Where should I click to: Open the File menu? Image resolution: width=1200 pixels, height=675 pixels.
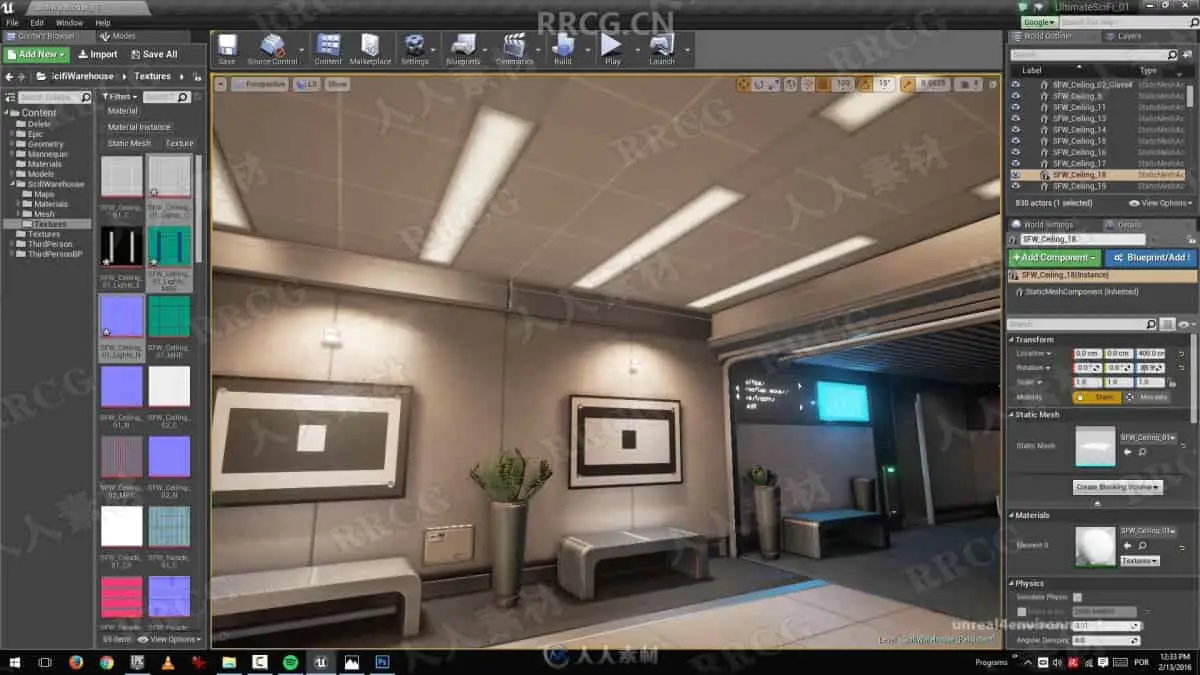point(12,22)
